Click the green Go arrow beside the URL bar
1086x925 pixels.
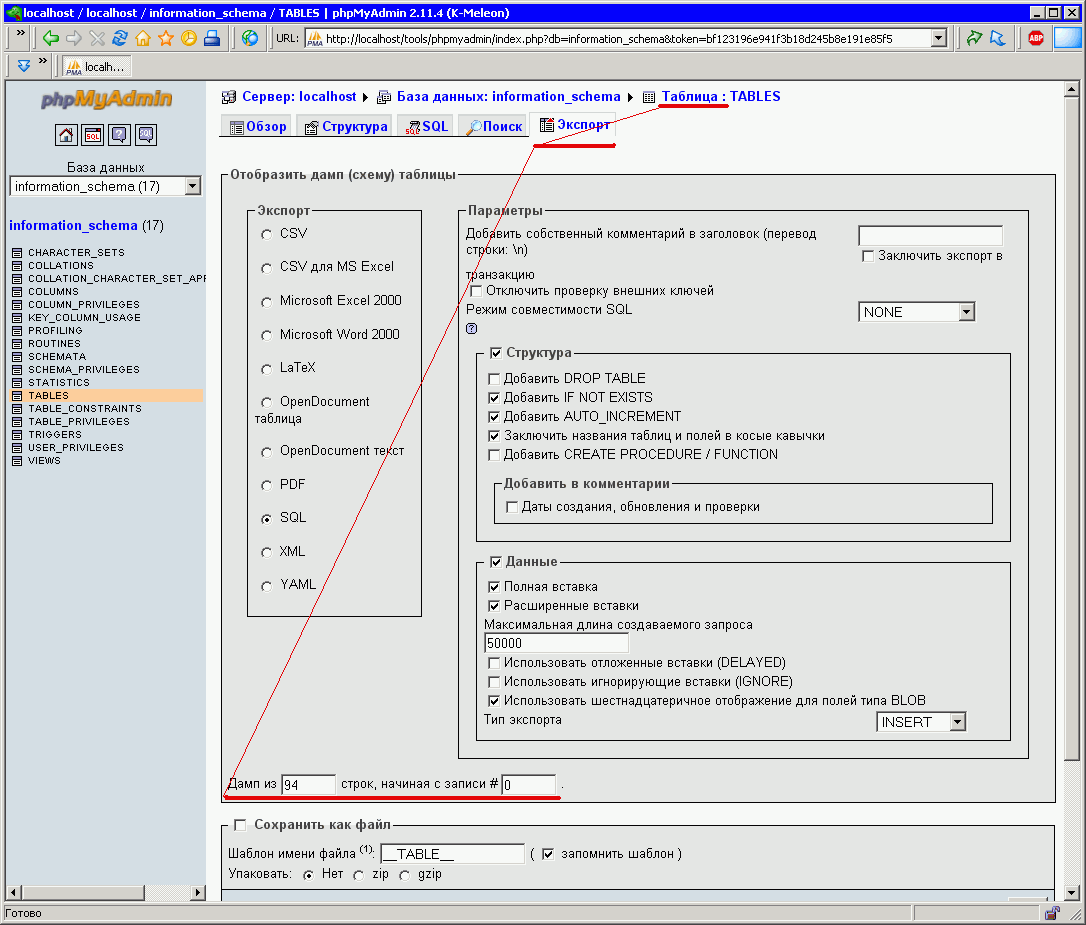[974, 38]
